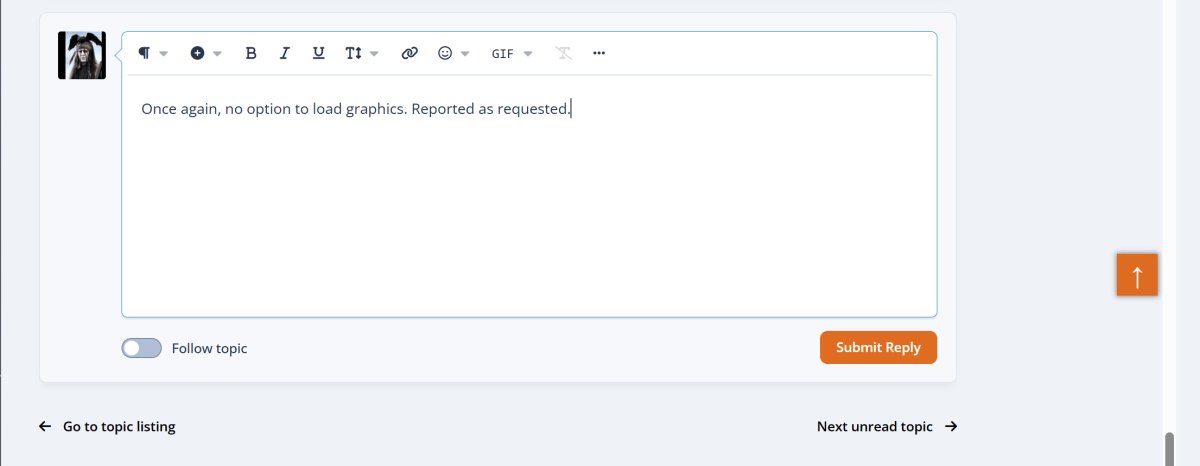This screenshot has height=466, width=1200.
Task: Click the orange back-to-top arrow button
Action: 1137,275
